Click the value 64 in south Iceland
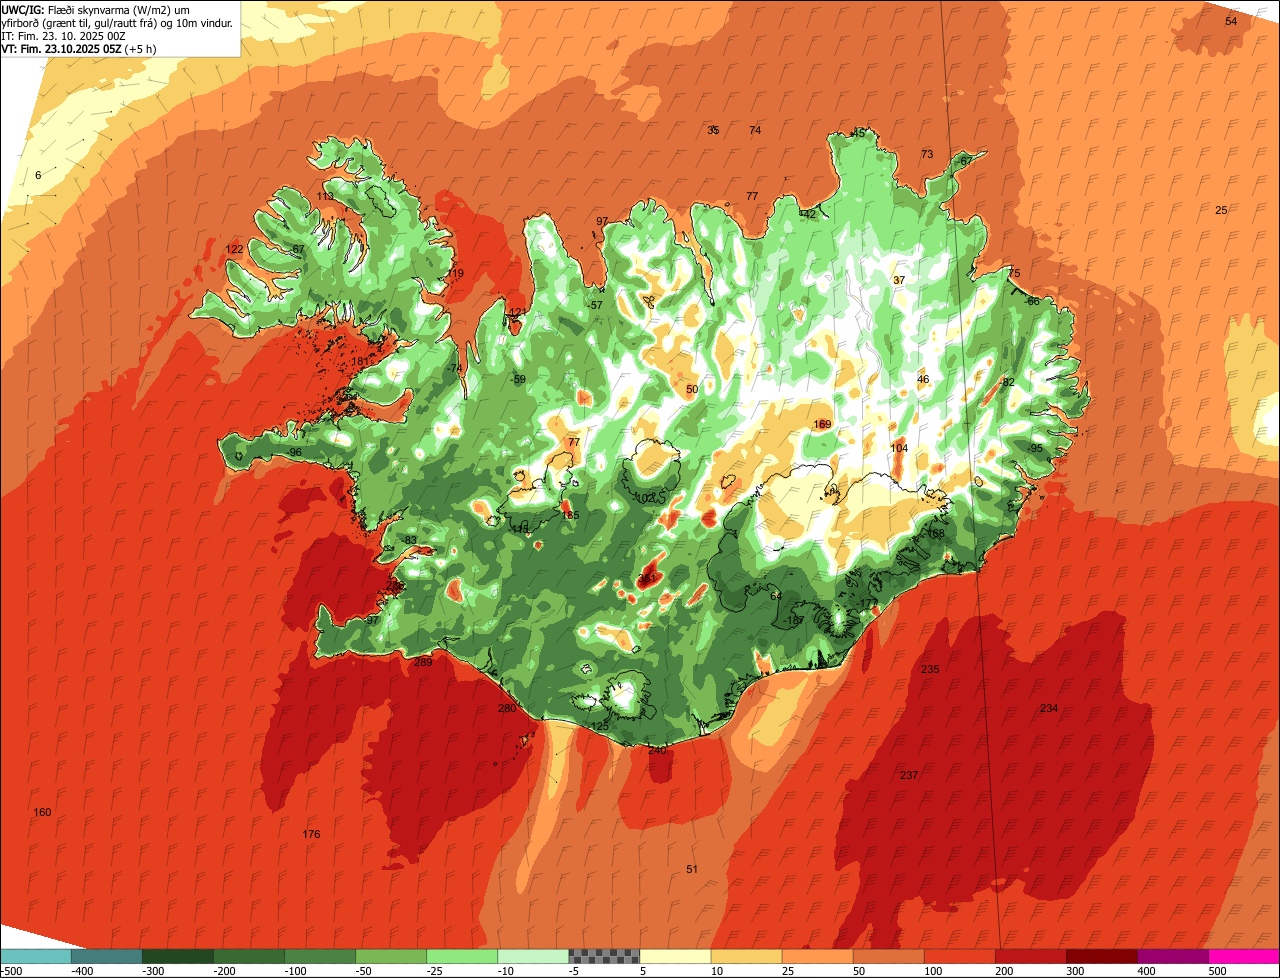 776,596
